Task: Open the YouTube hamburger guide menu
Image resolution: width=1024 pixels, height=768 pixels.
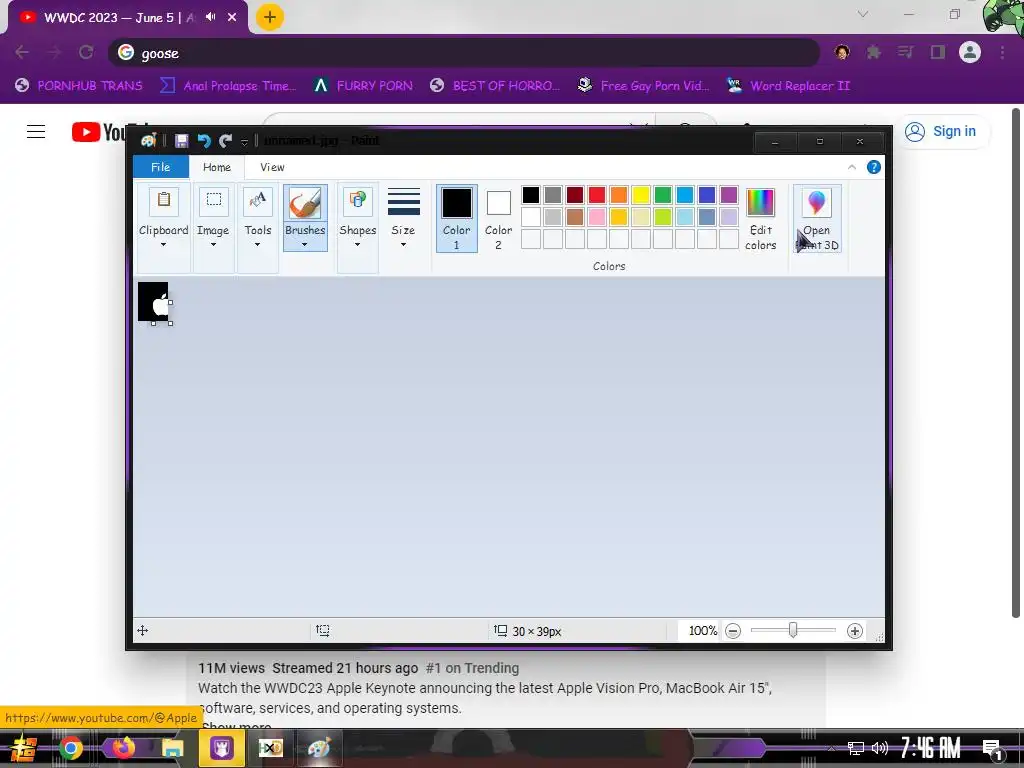Action: click(x=36, y=132)
